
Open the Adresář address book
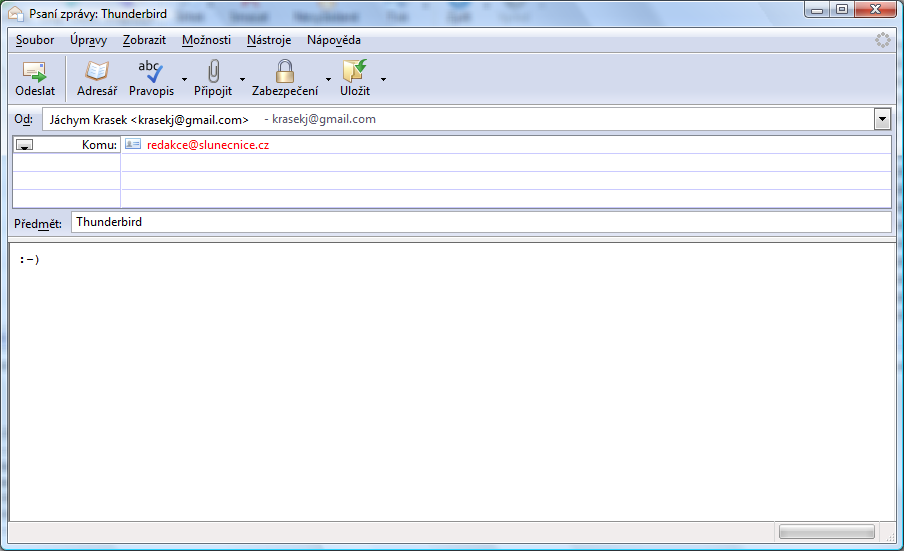click(97, 78)
